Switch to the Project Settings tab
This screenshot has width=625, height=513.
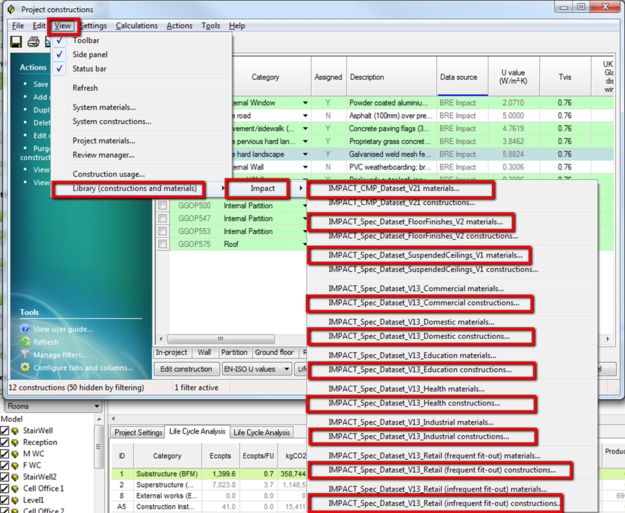pyautogui.click(x=138, y=433)
